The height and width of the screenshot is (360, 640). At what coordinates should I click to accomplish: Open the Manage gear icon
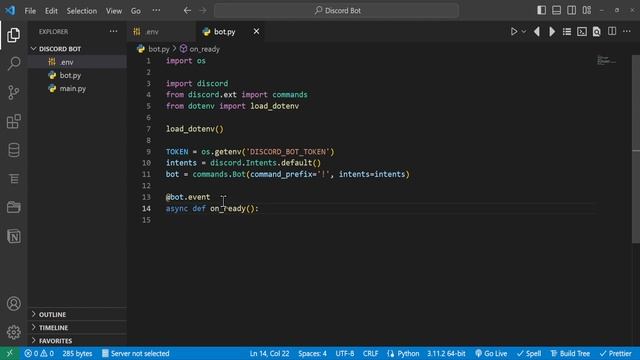pos(13,332)
